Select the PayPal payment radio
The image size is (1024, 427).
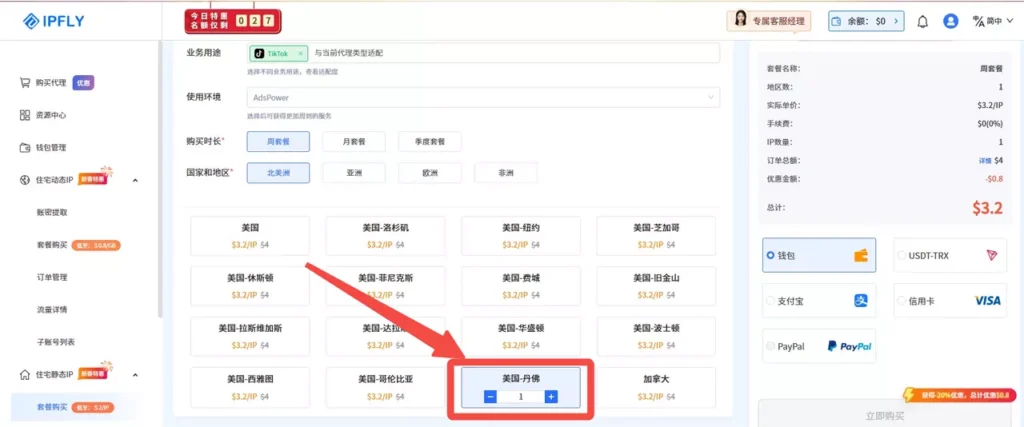click(771, 346)
